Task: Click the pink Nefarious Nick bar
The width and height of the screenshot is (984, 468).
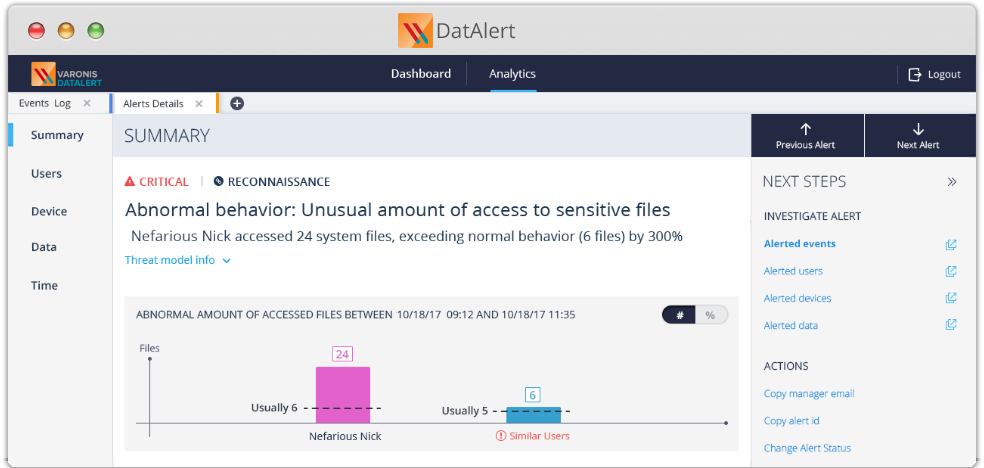Action: [343, 395]
